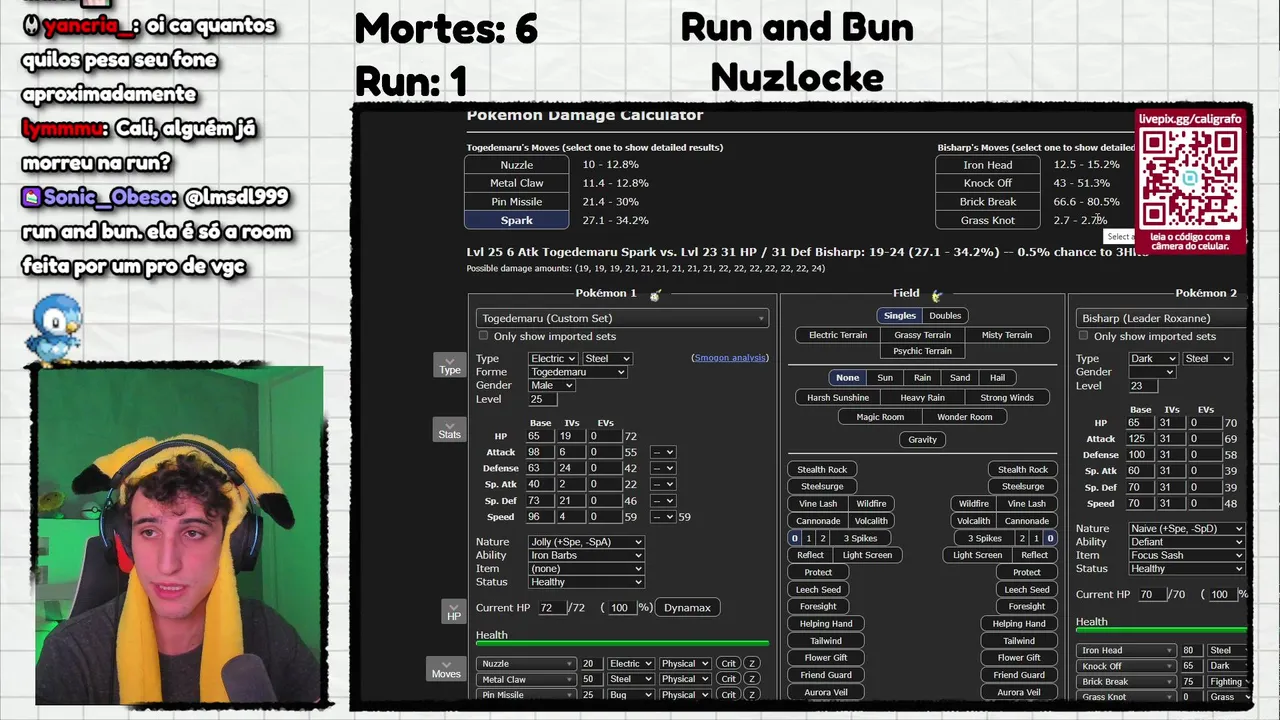Enable Electric Terrain
The height and width of the screenshot is (720, 1280).
tap(838, 335)
